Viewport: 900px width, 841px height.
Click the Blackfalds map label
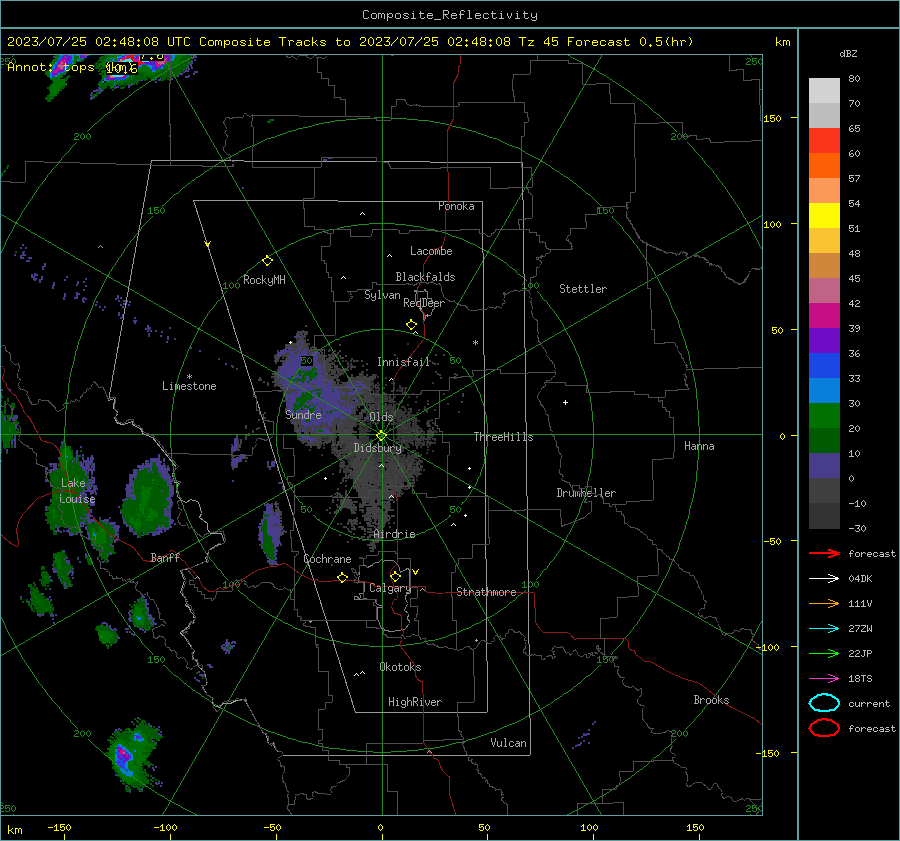(x=425, y=277)
